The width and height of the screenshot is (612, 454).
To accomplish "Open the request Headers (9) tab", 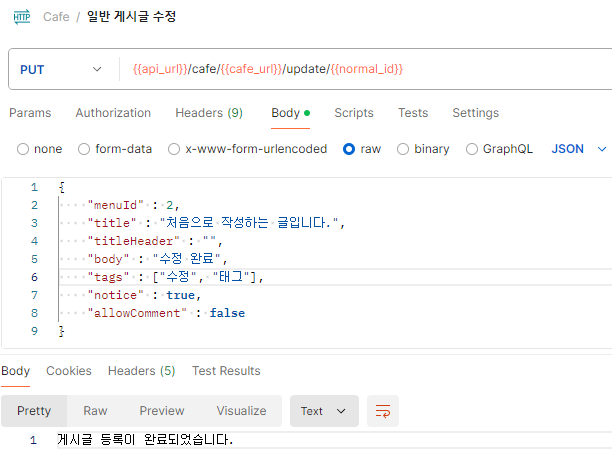I will point(209,113).
